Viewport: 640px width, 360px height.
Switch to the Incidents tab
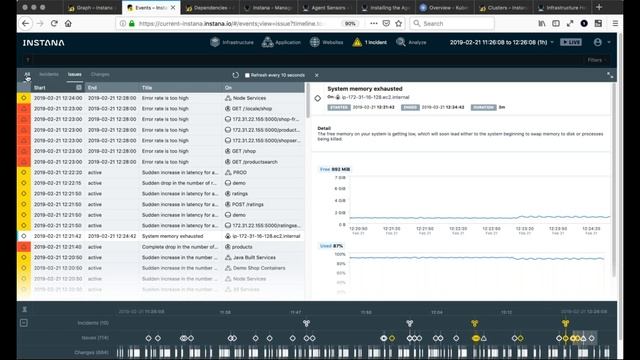tap(49, 74)
